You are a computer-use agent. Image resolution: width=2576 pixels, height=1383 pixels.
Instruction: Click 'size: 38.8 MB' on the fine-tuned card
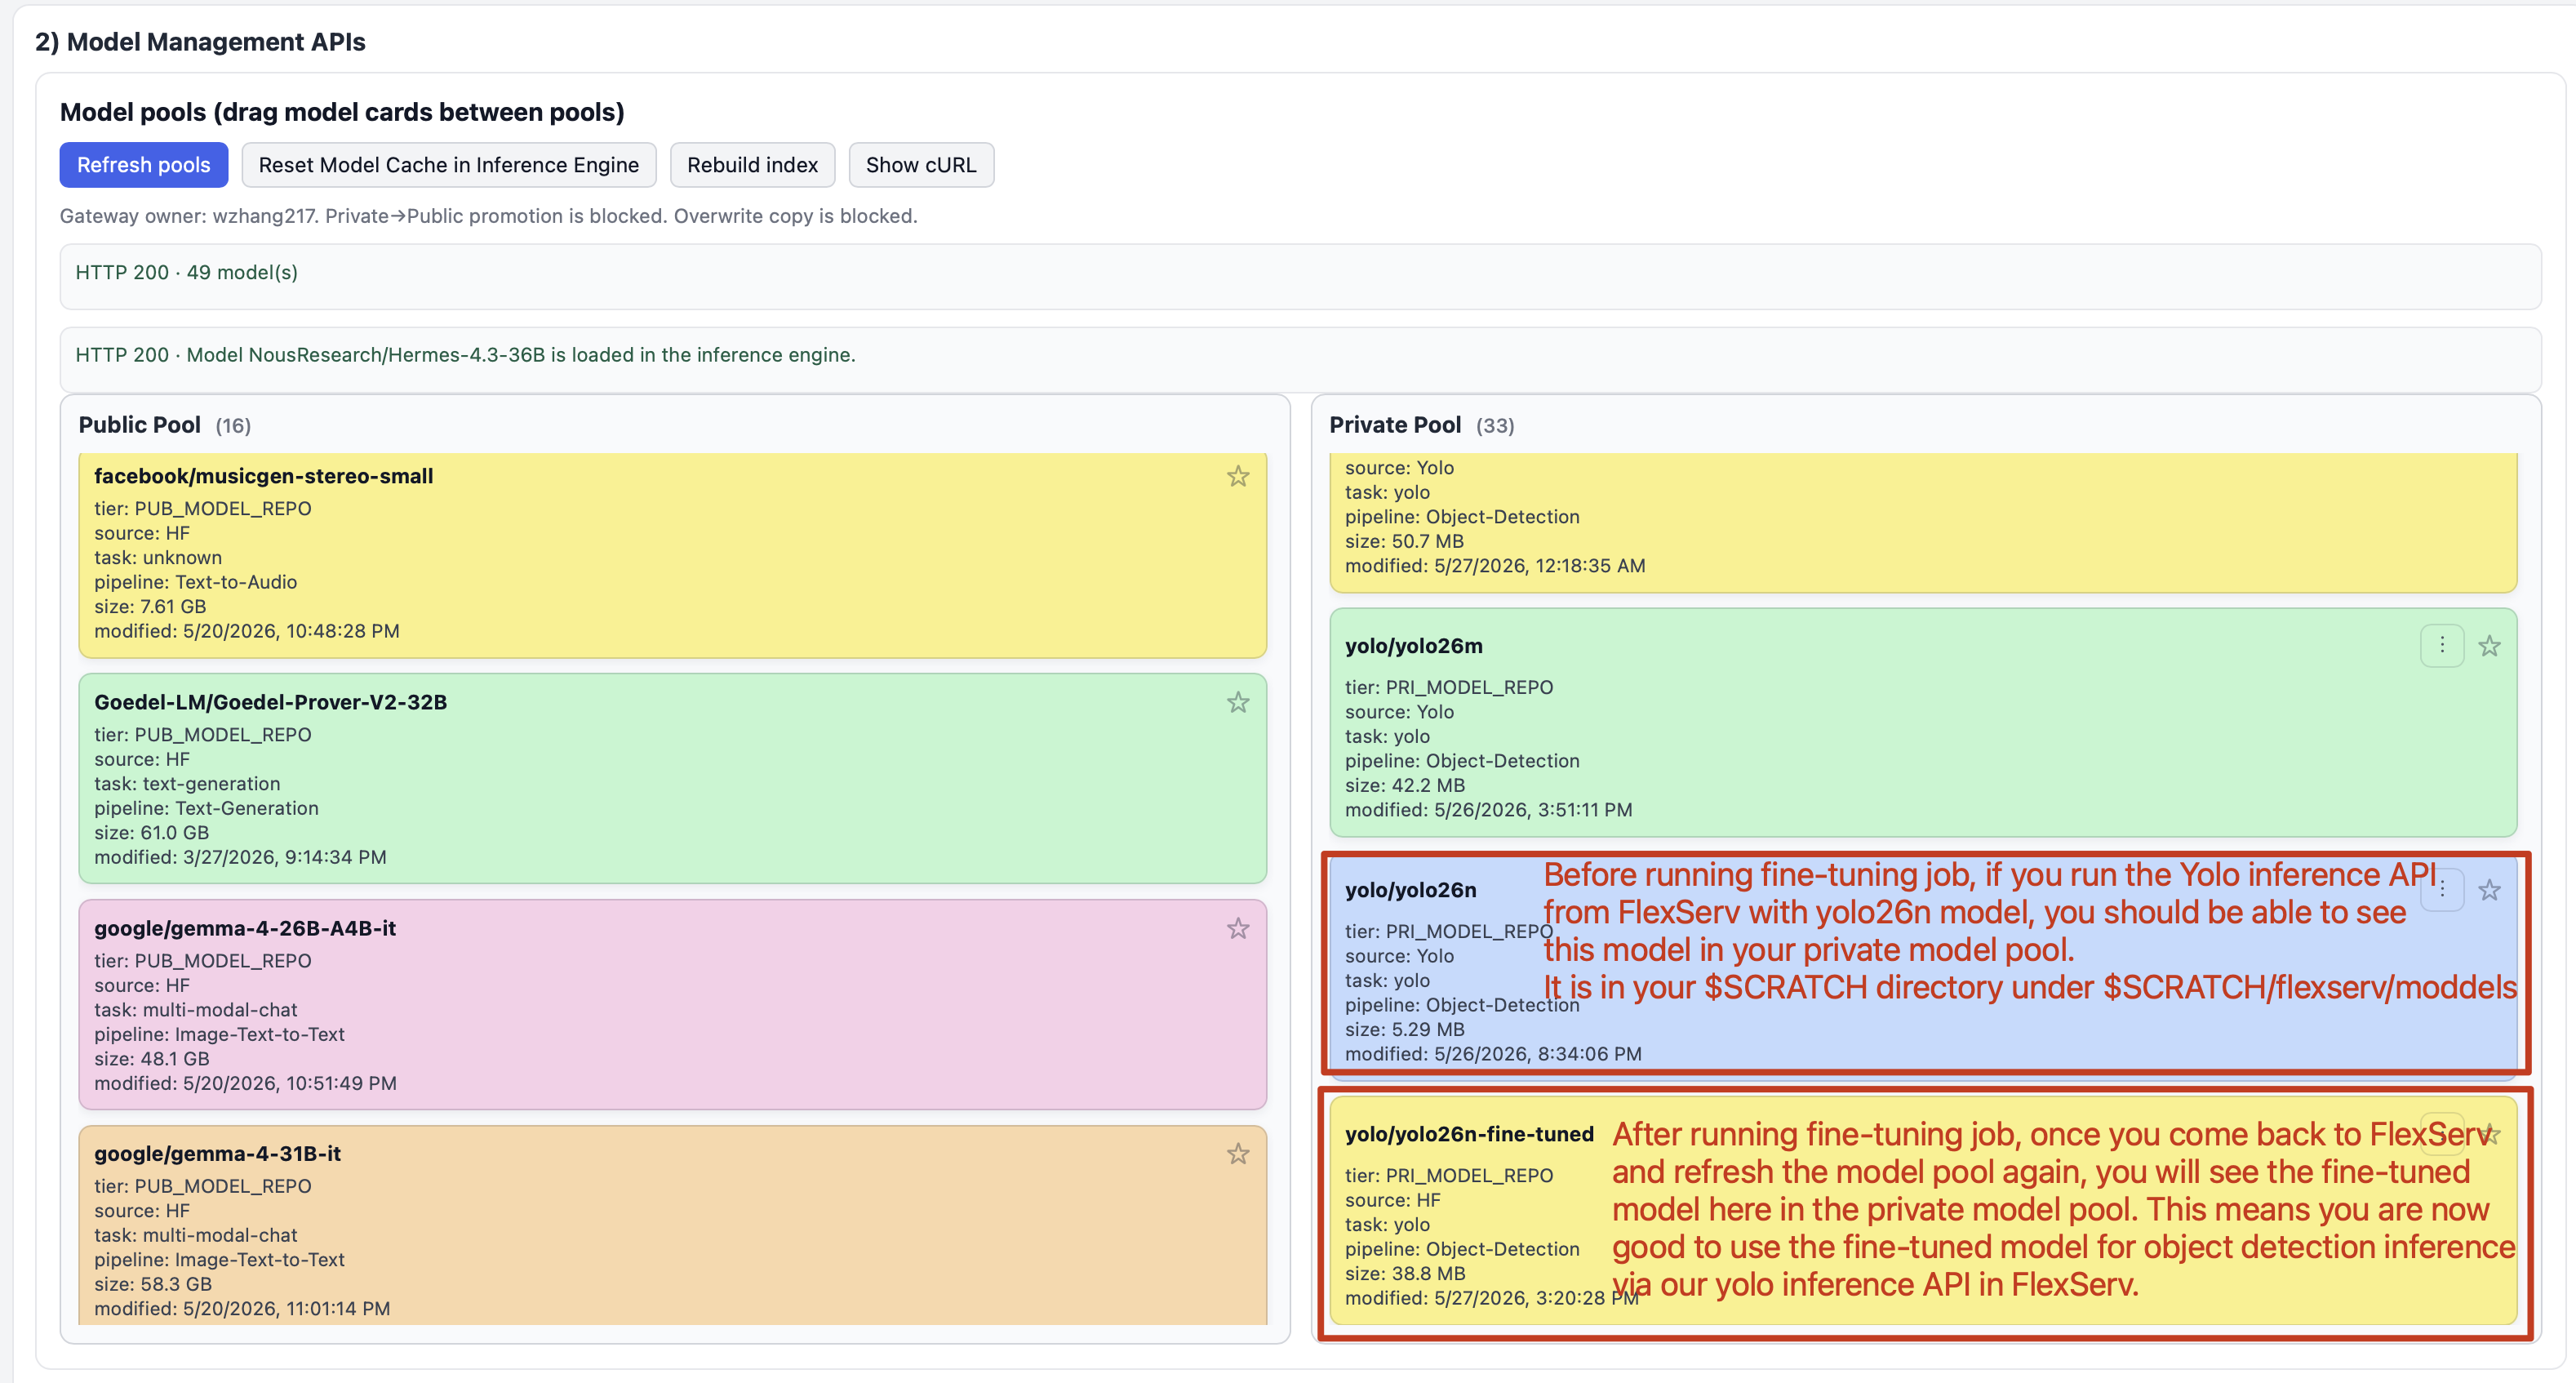pos(1405,1273)
